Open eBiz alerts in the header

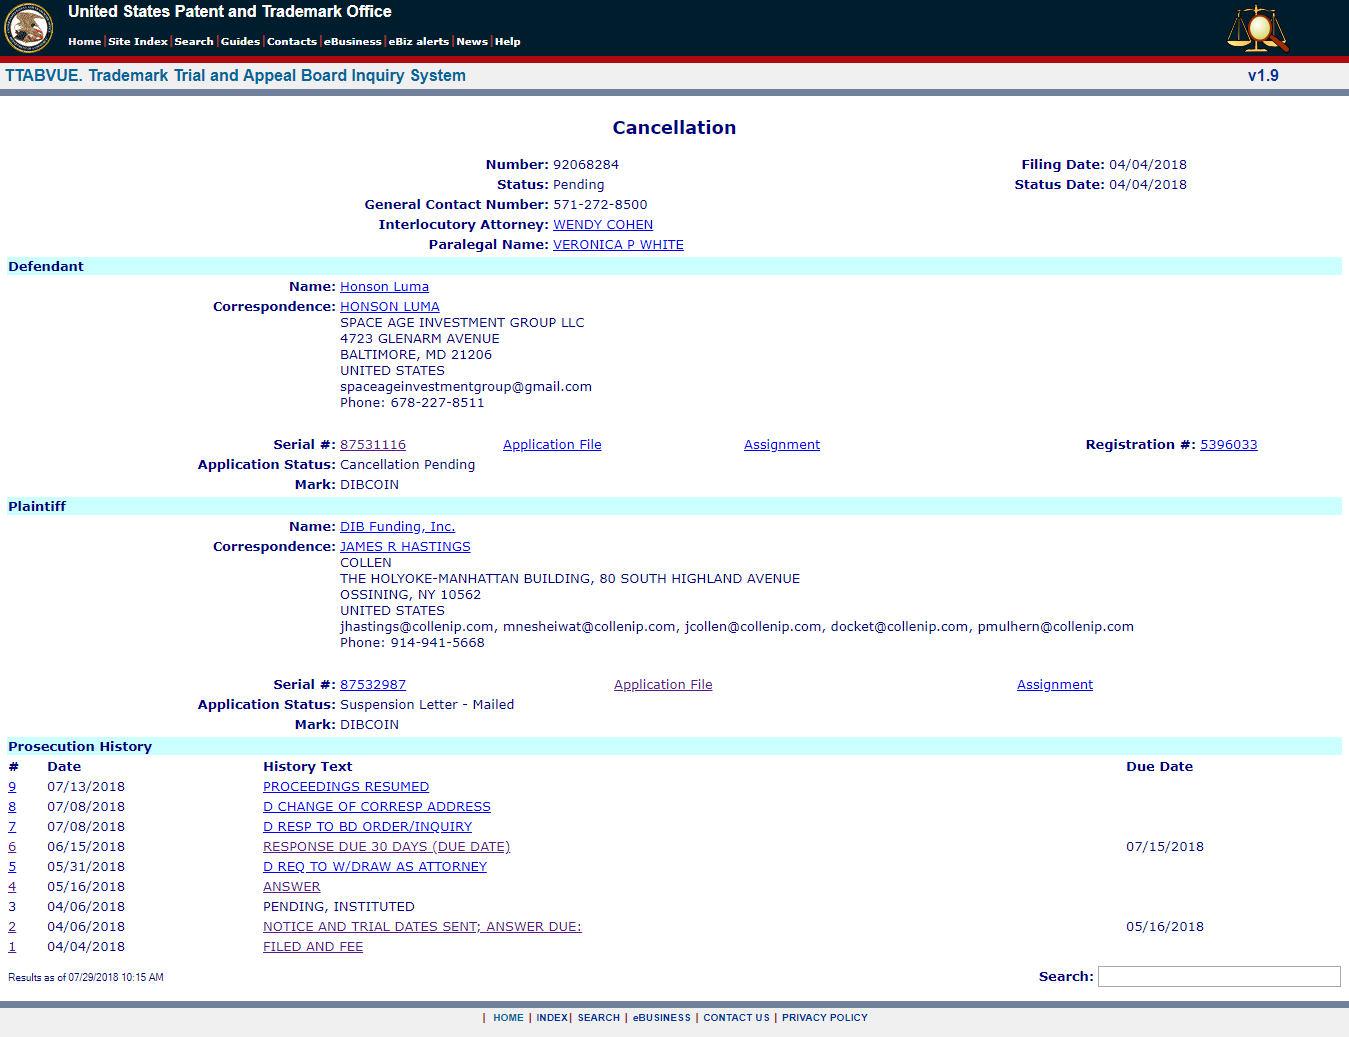coord(419,42)
